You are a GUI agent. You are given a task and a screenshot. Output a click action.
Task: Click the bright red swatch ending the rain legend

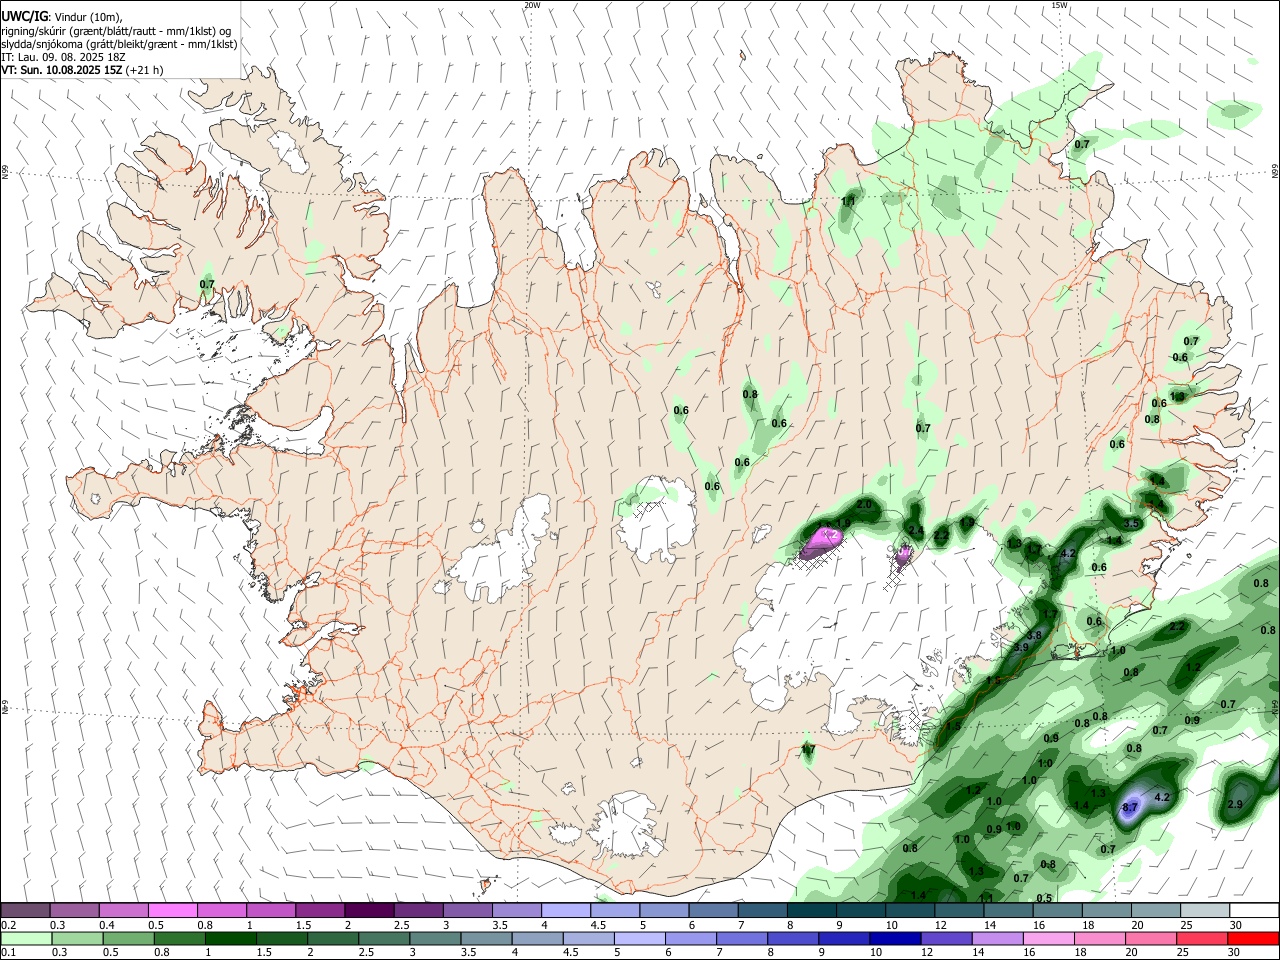1255,938
